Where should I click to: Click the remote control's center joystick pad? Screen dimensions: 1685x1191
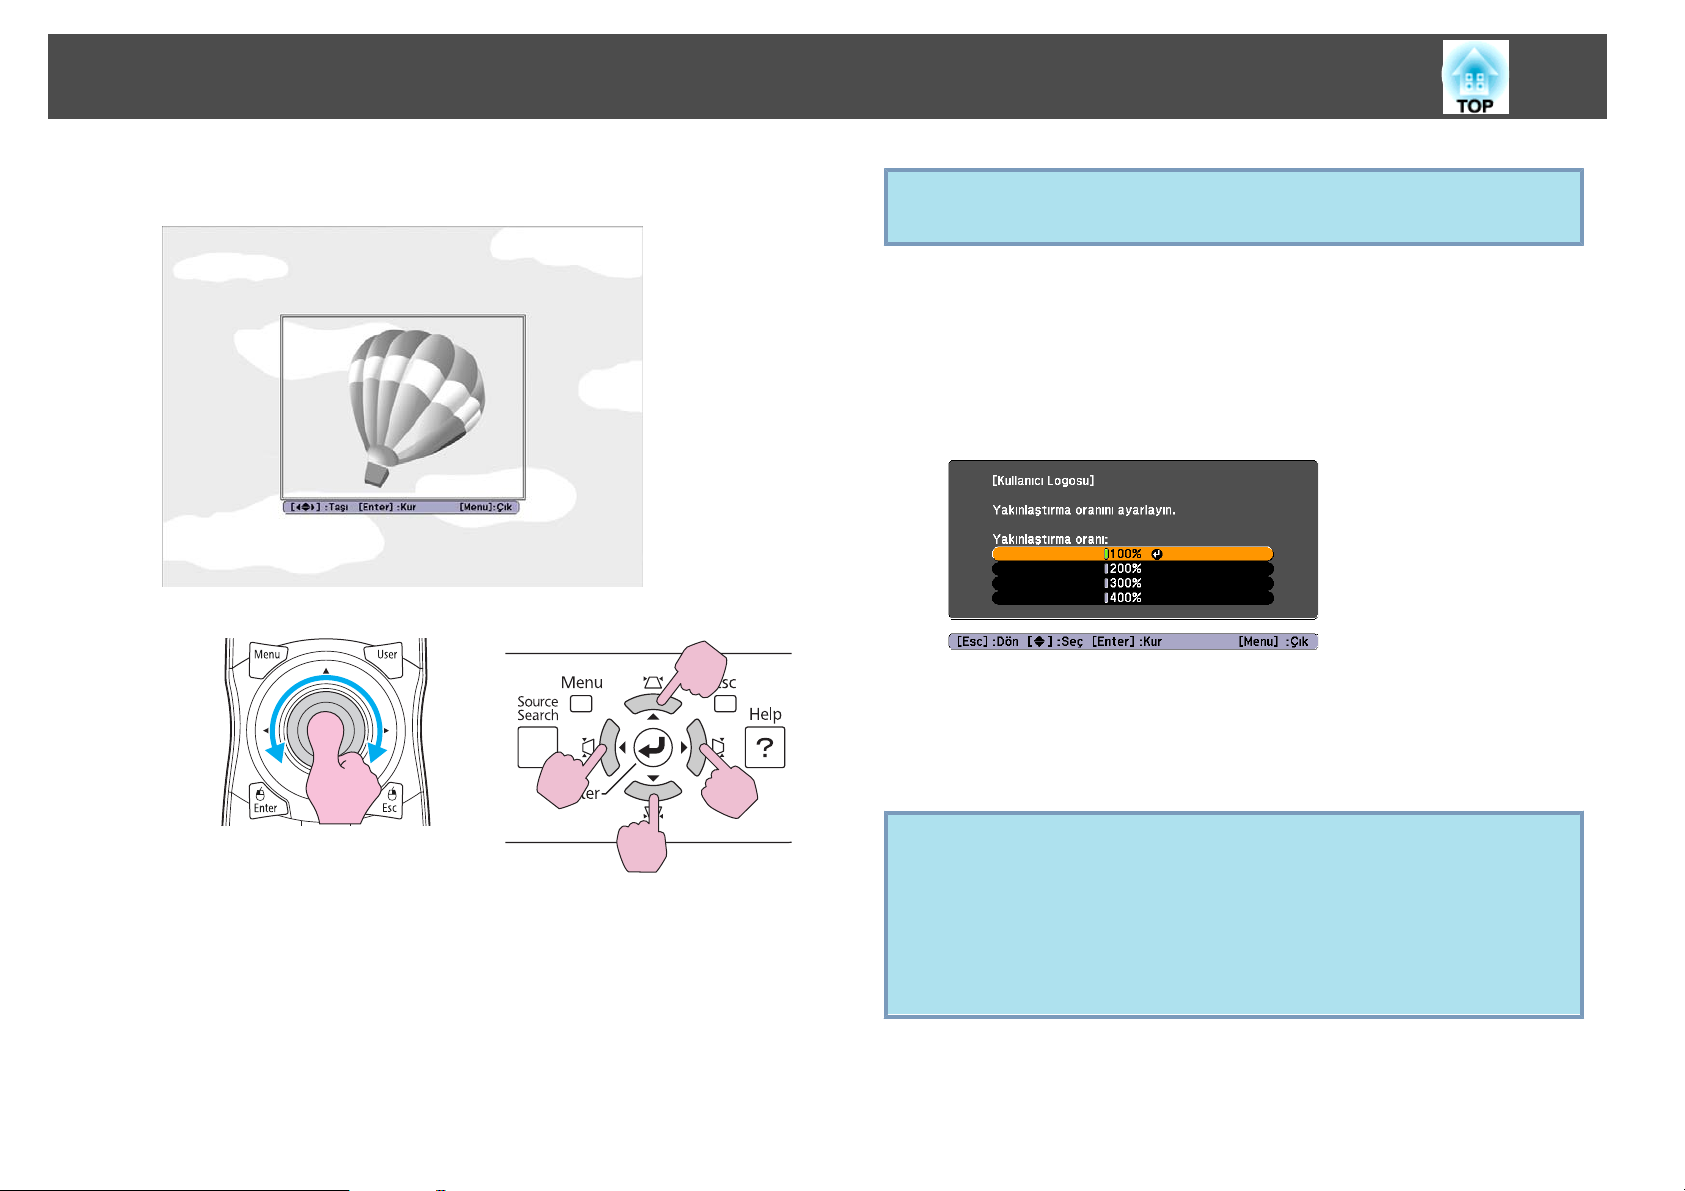325,731
